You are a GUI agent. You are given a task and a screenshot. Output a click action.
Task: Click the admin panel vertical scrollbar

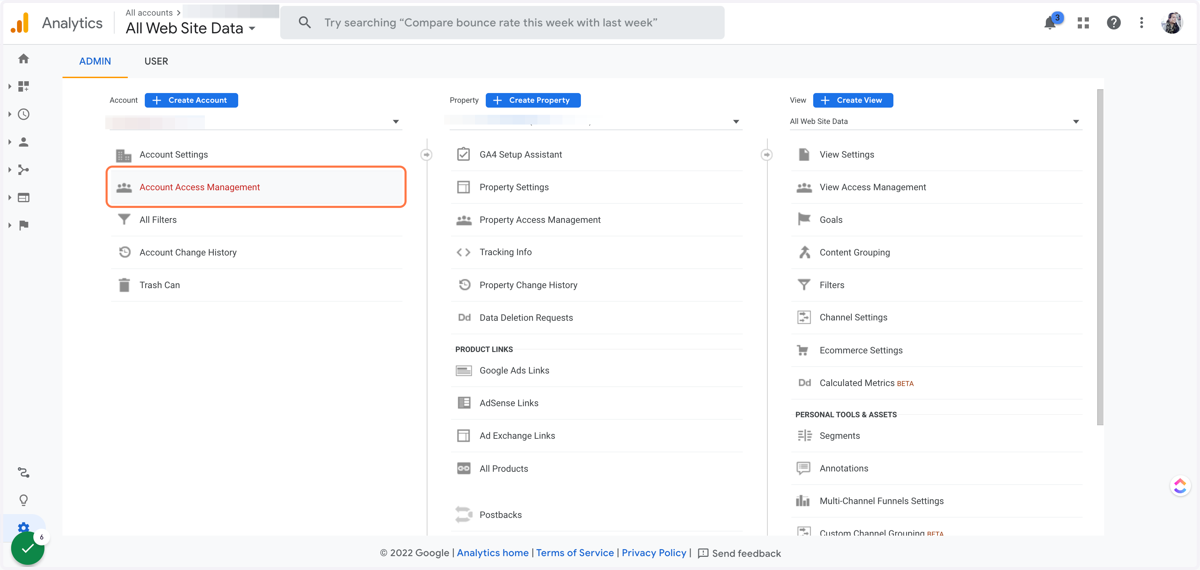pos(1100,258)
